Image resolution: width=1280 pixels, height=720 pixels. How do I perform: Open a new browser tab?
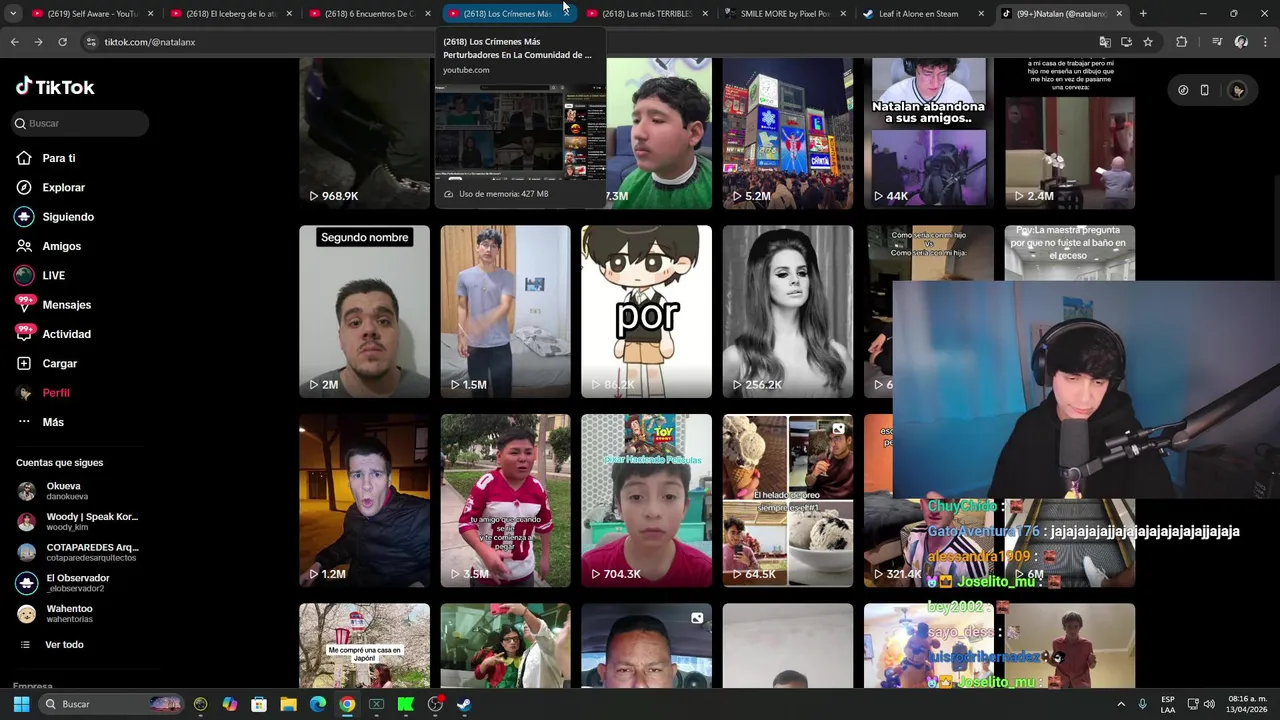(1143, 14)
